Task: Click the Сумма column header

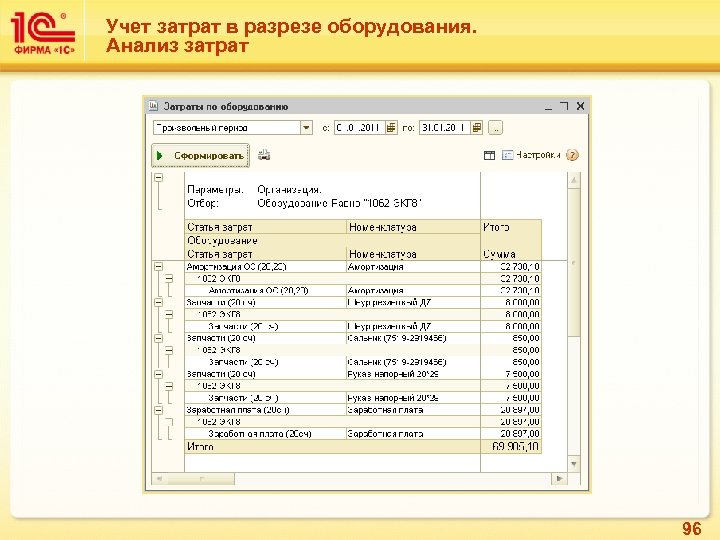Action: (x=511, y=253)
